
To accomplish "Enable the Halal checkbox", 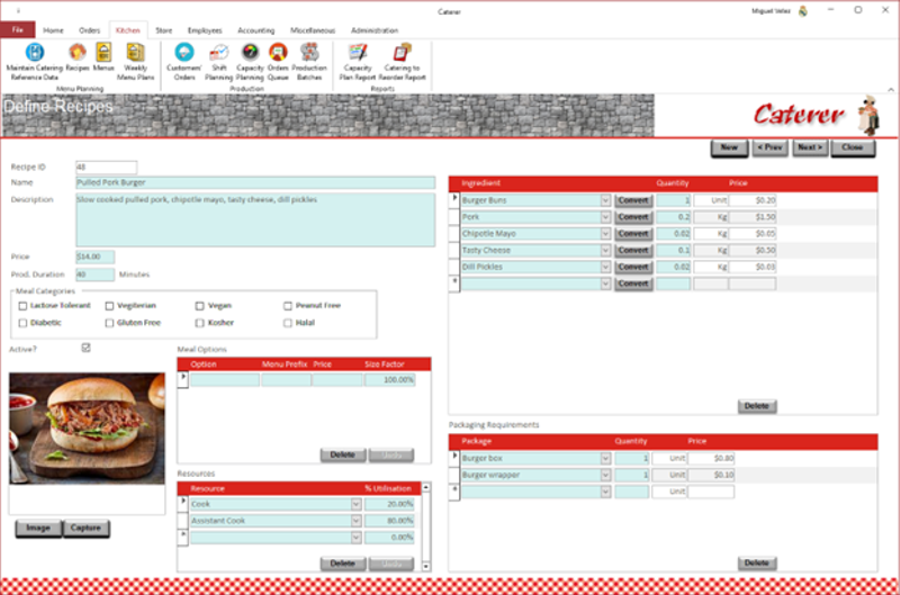I will coord(288,323).
